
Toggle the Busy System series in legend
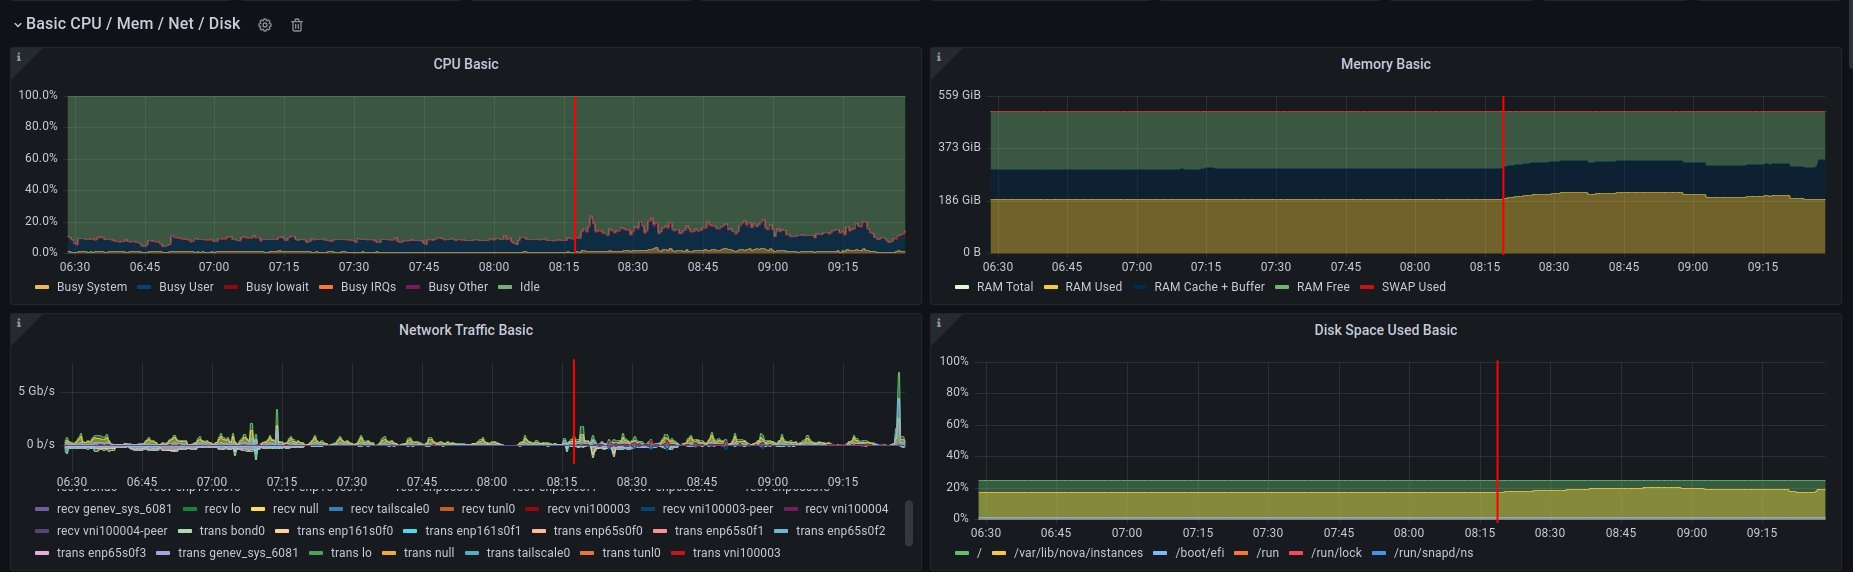coord(91,287)
